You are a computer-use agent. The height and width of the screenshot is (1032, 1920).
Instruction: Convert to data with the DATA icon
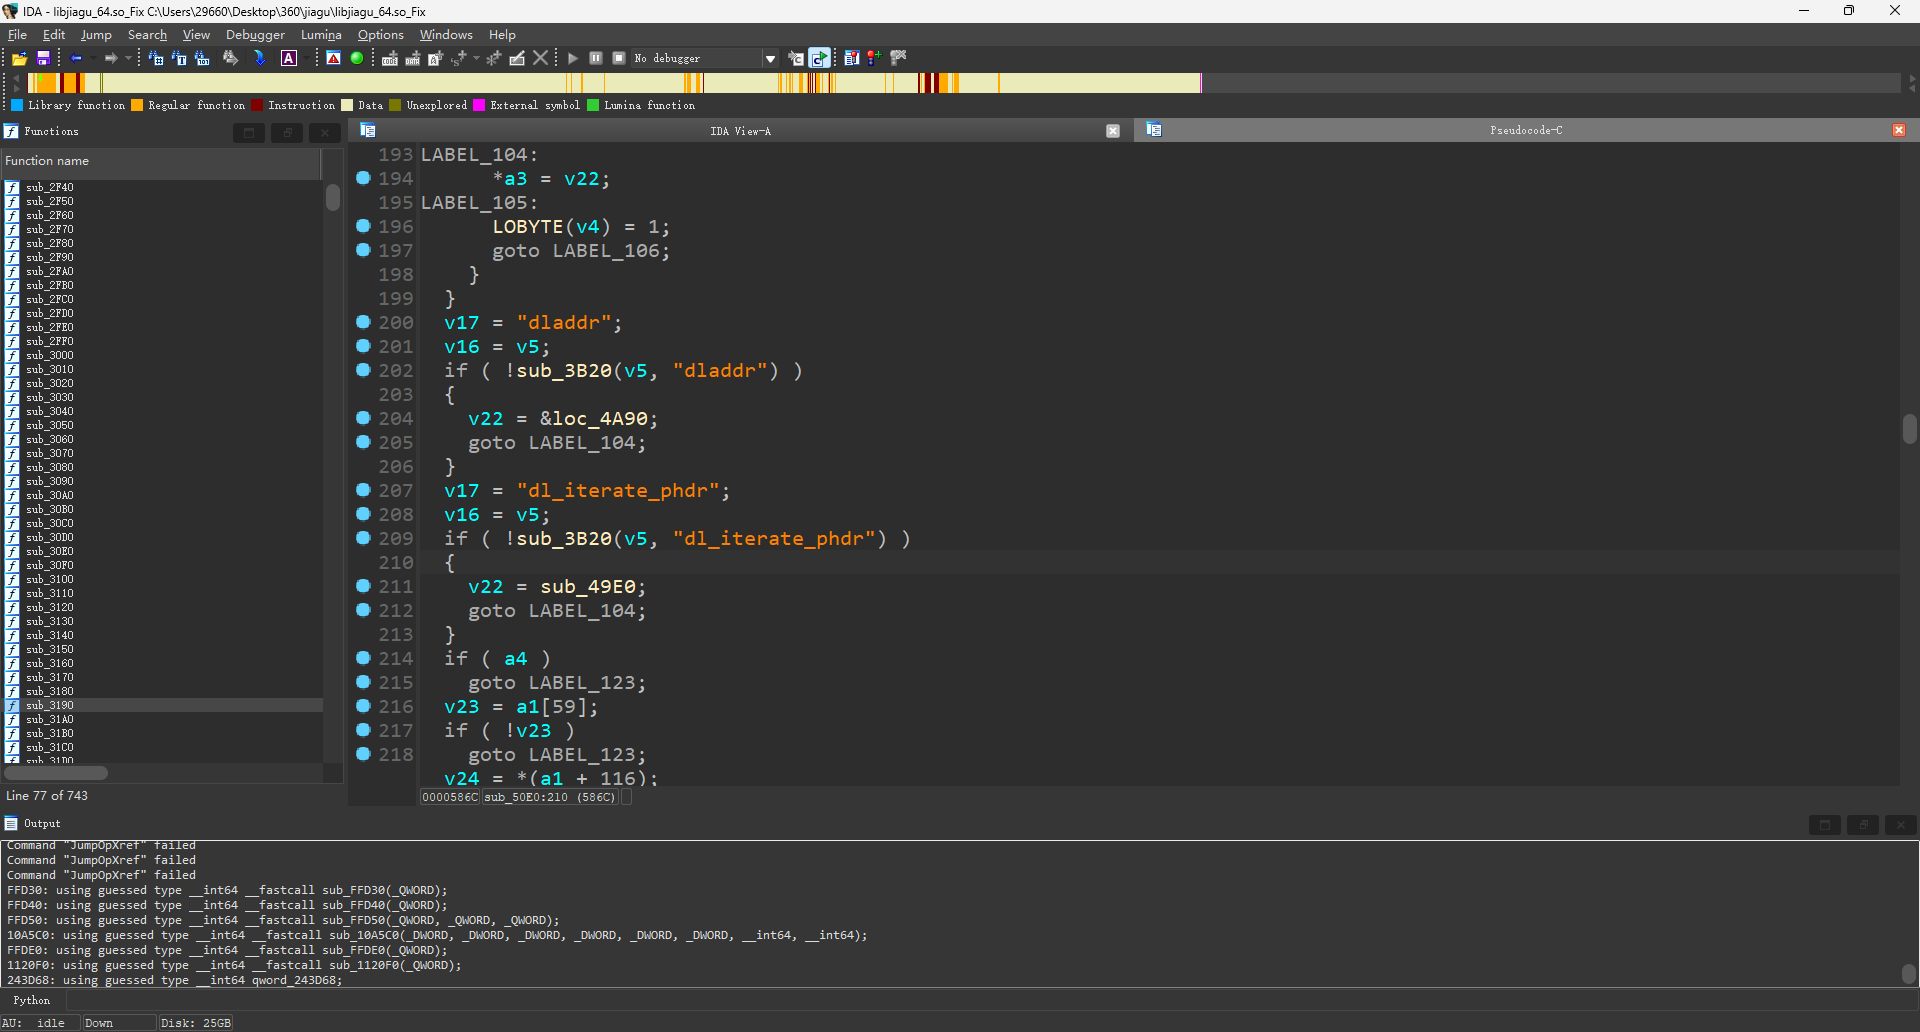412,58
